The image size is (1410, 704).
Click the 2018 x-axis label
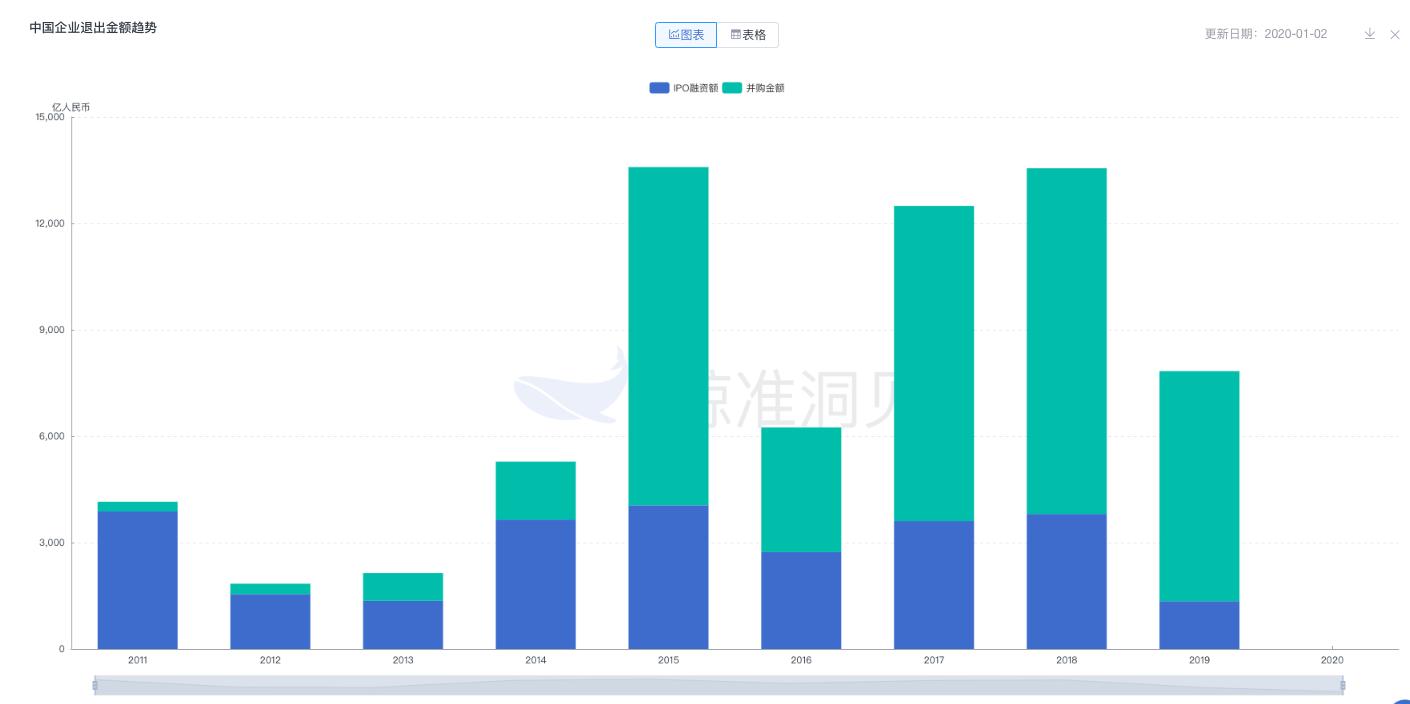click(x=1066, y=660)
